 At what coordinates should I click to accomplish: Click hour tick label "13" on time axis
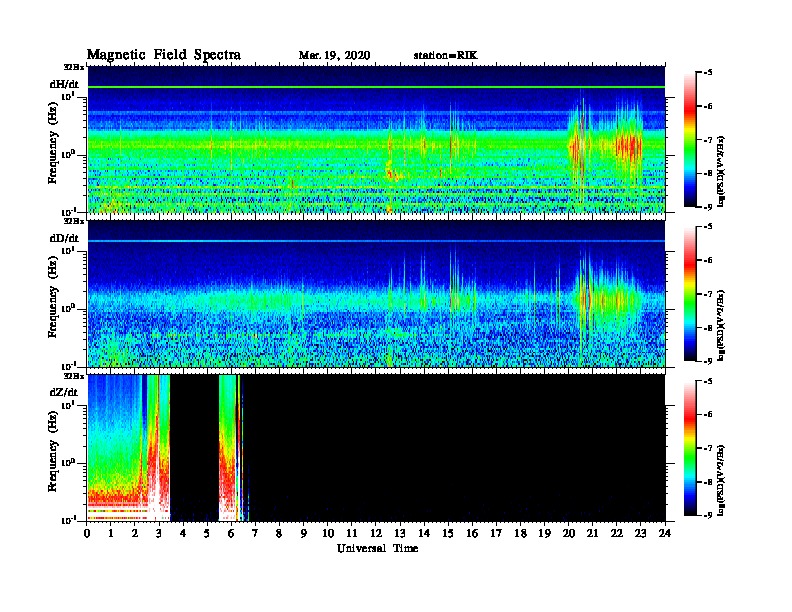[x=400, y=533]
